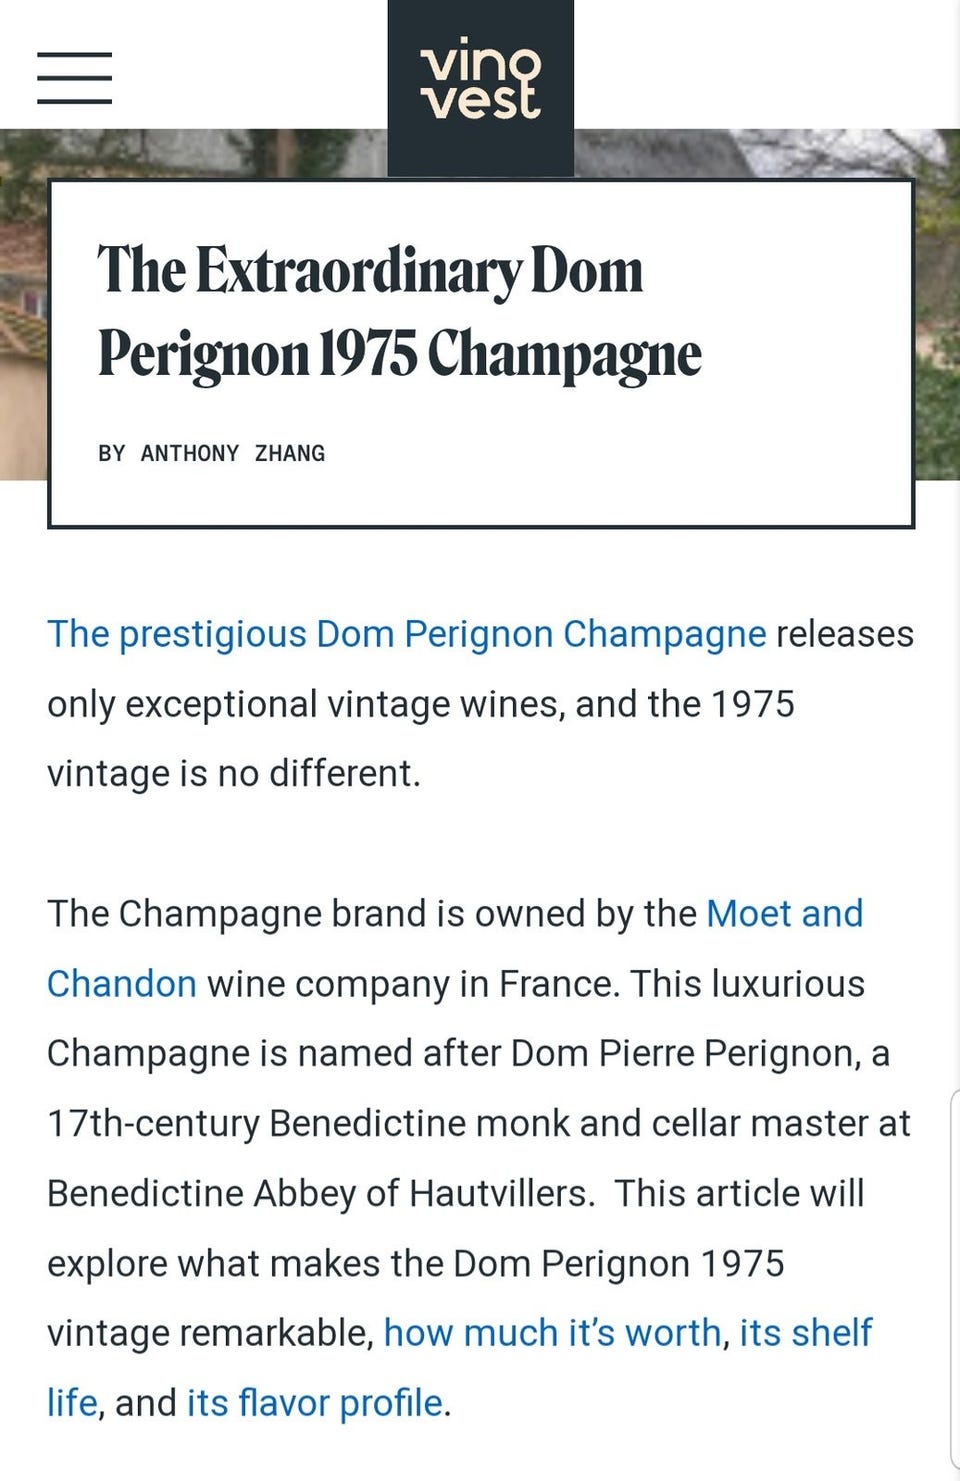Click the Vinovest logo

[x=481, y=80]
